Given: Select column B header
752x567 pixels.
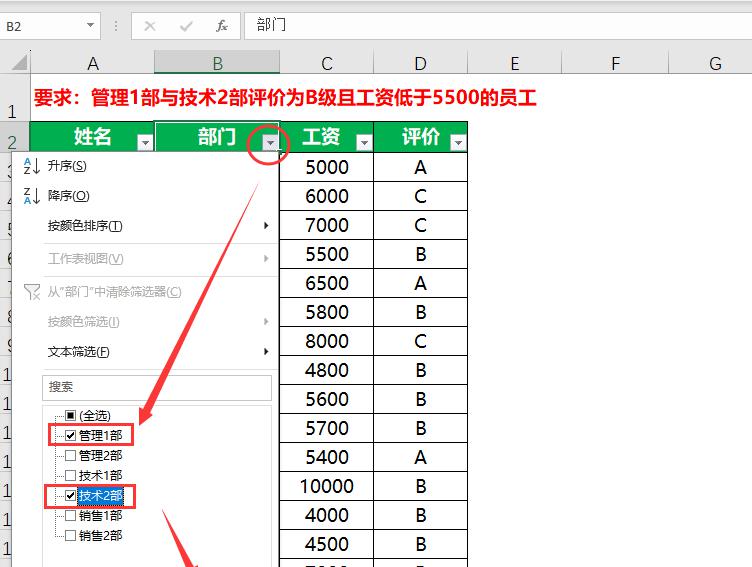Looking at the screenshot, I should (217, 63).
